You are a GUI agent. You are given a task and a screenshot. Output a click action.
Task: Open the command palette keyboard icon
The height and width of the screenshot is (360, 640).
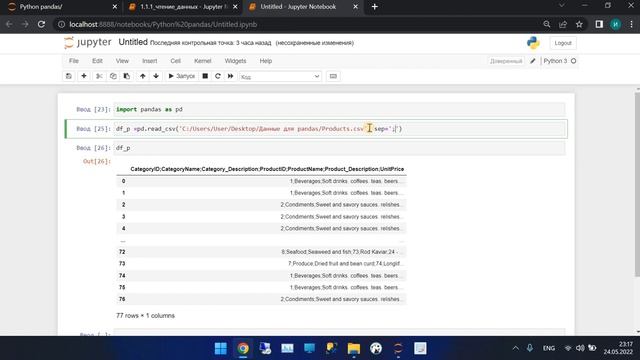[x=333, y=76]
